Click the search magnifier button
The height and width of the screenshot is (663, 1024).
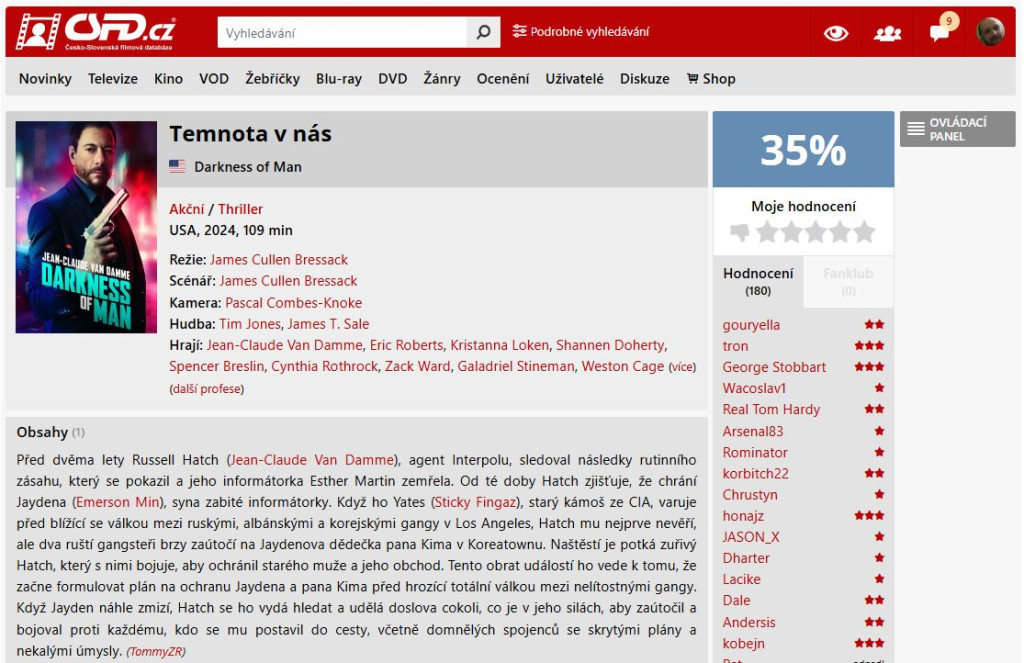point(483,32)
